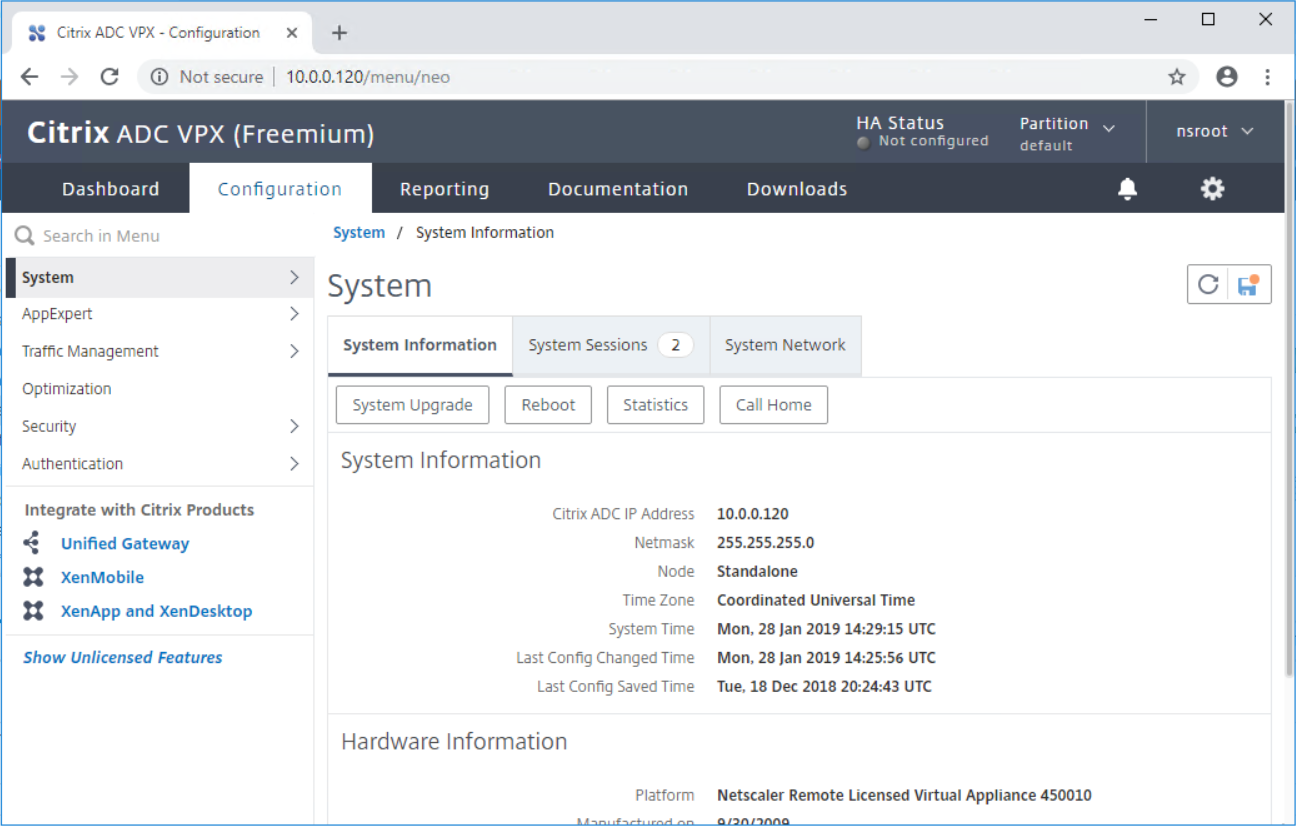Viewport: 1296px width, 826px height.
Task: Click Show Unlicensed Features link
Action: coord(123,657)
